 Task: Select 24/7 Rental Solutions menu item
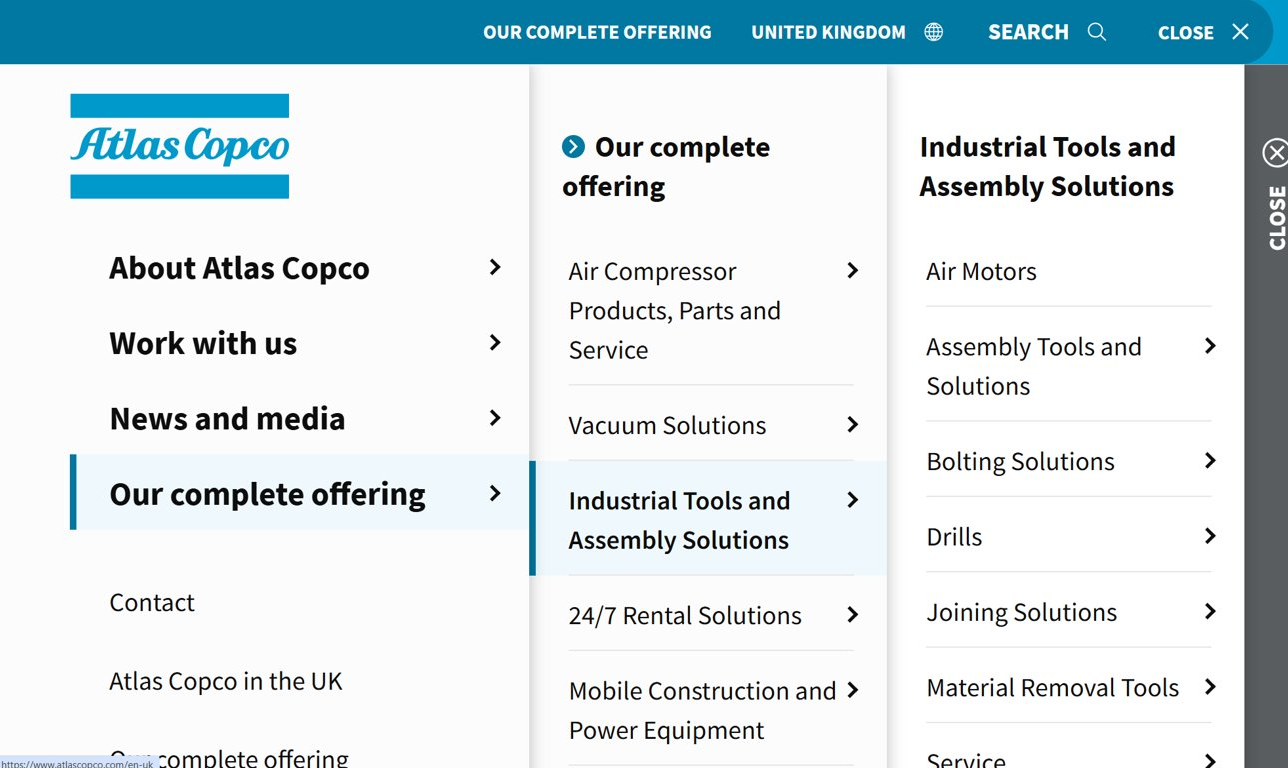[685, 615]
